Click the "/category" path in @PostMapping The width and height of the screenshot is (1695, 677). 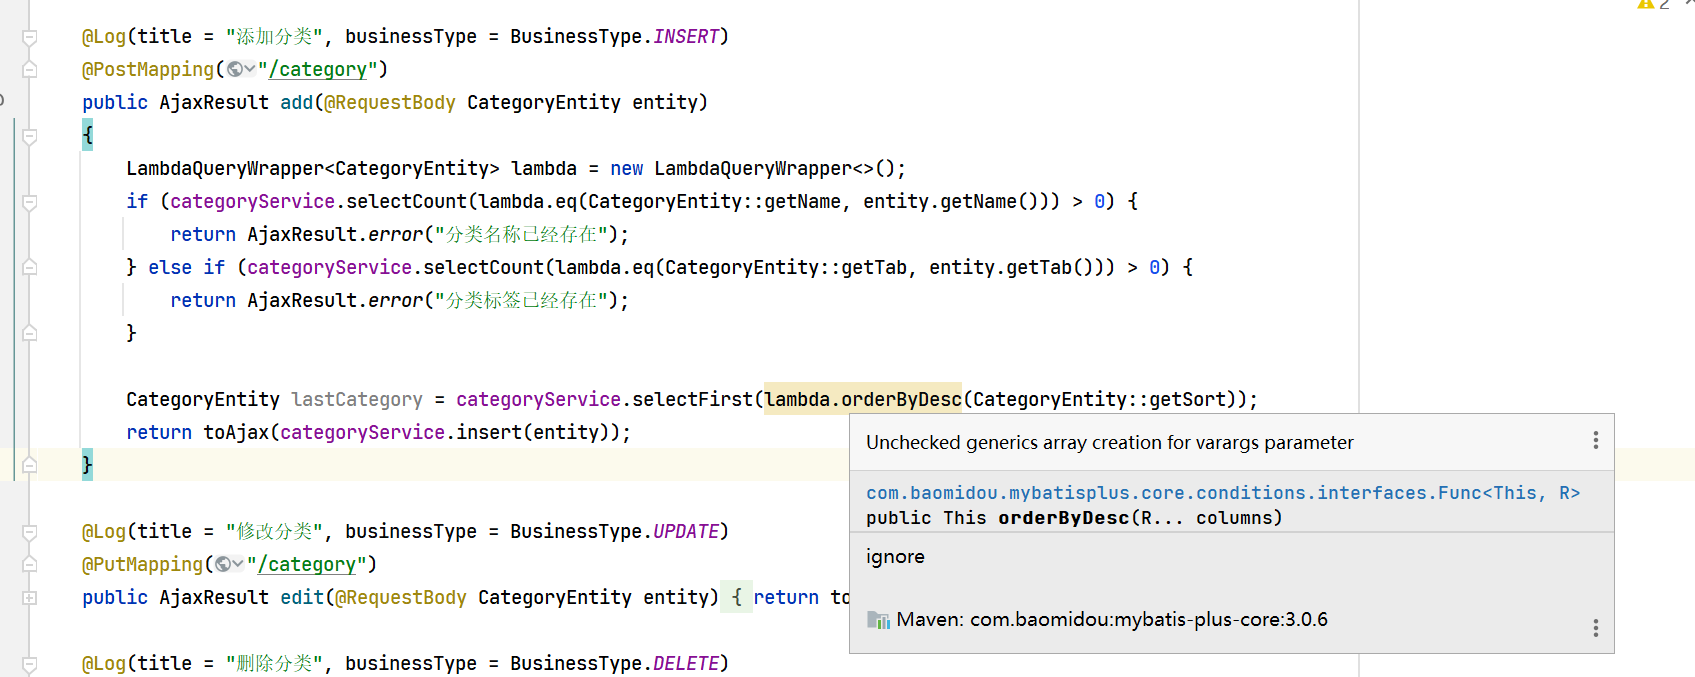click(x=322, y=69)
